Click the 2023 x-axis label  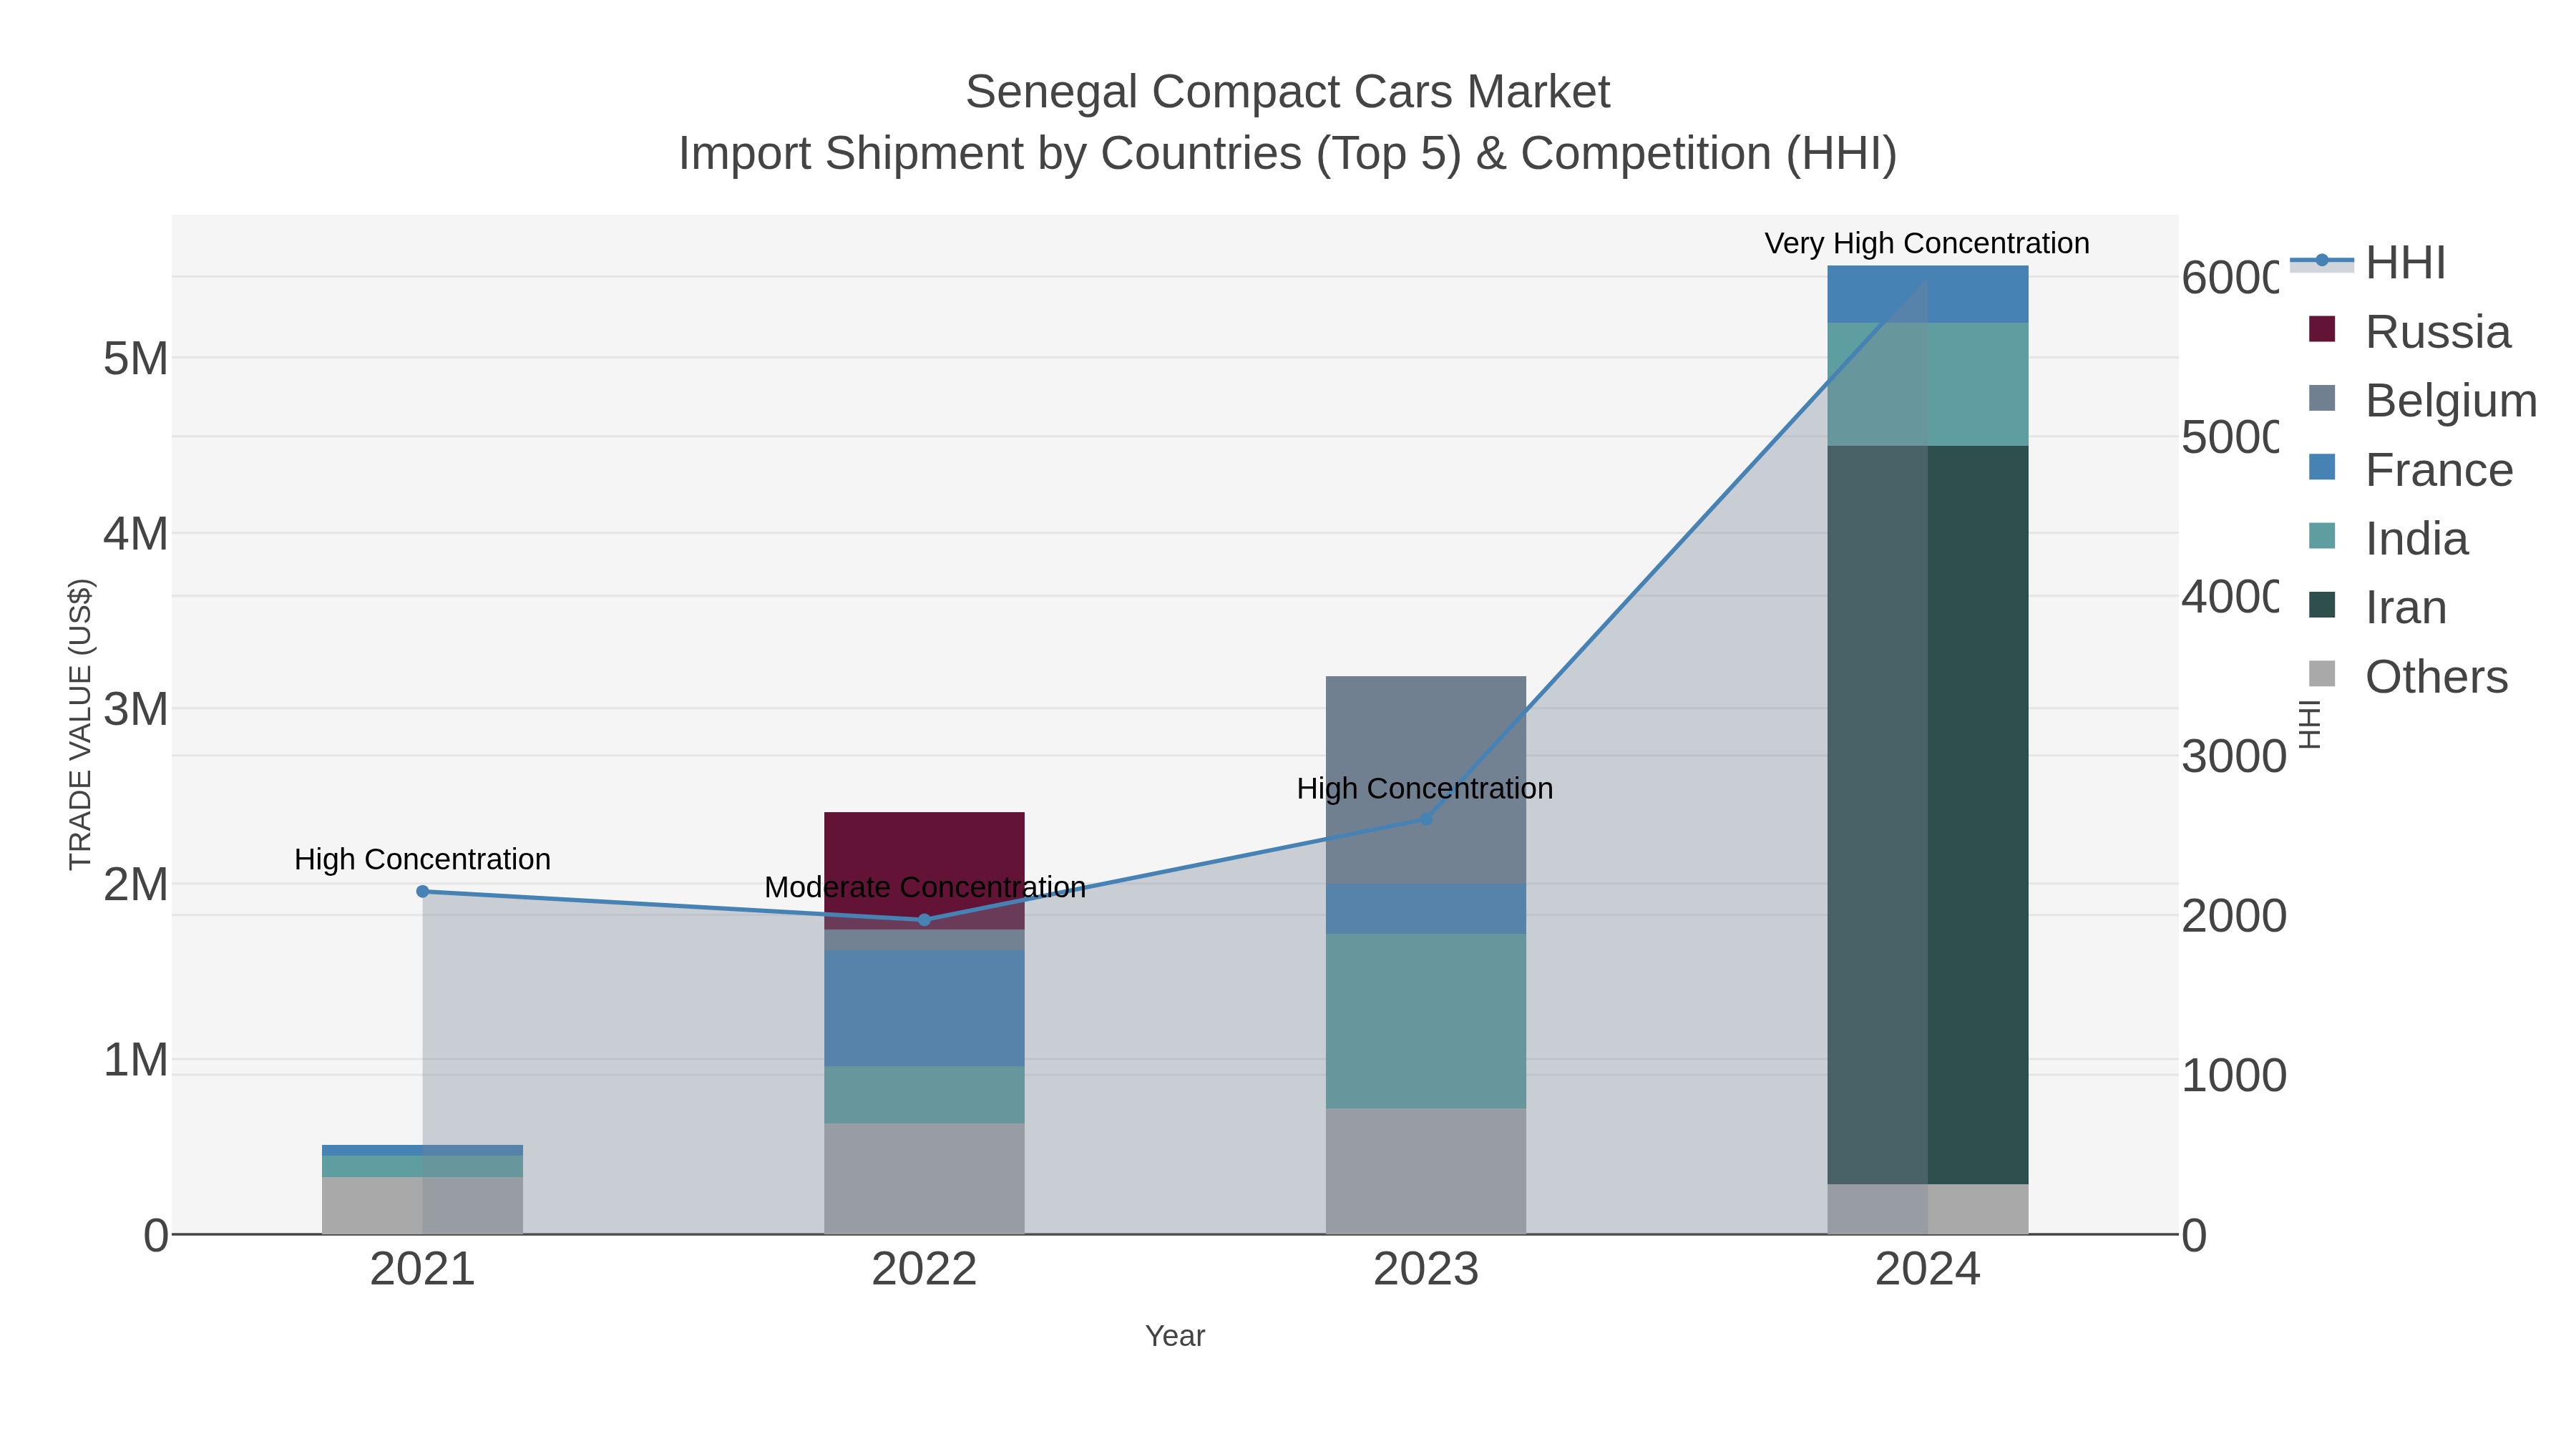[1426, 1269]
